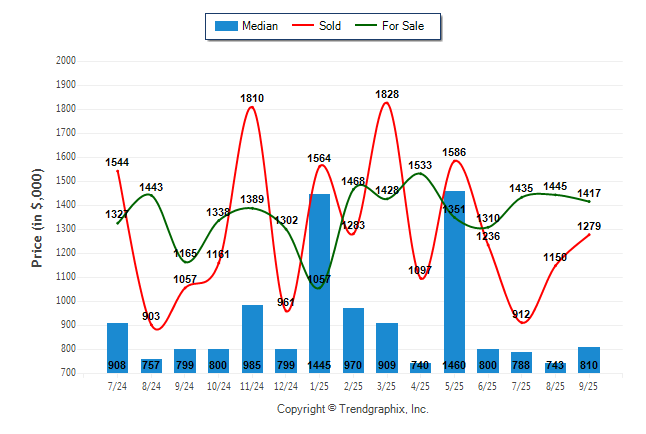Select the Sold point labeled 912
This screenshot has width=646, height=434.
[x=521, y=322]
